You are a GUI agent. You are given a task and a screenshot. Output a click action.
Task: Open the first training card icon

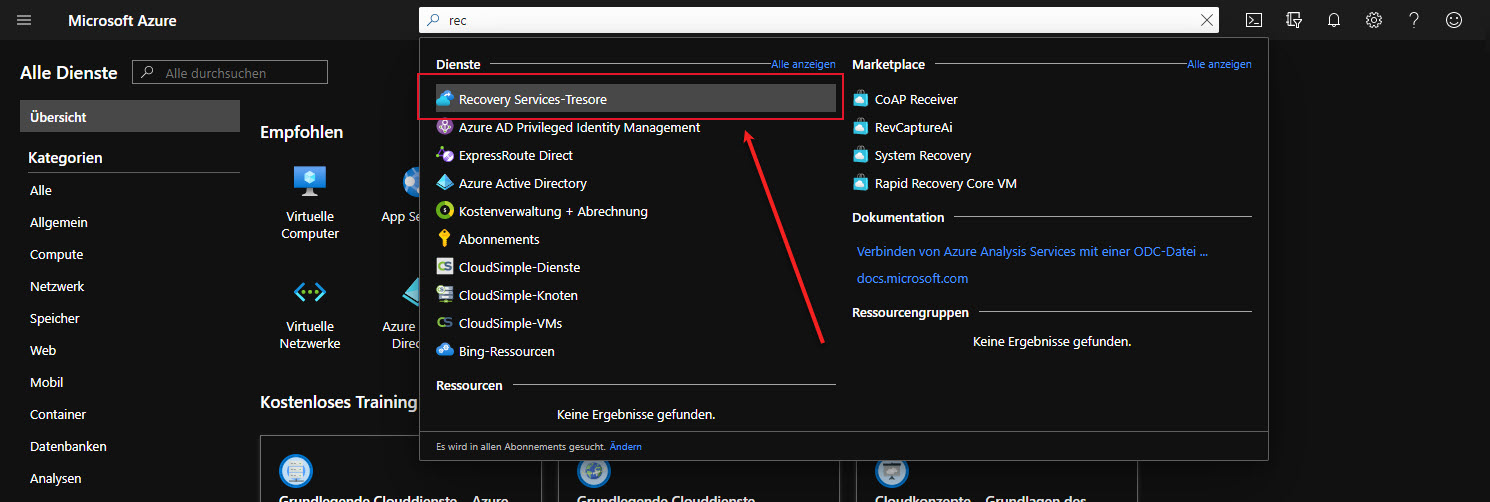(x=296, y=470)
